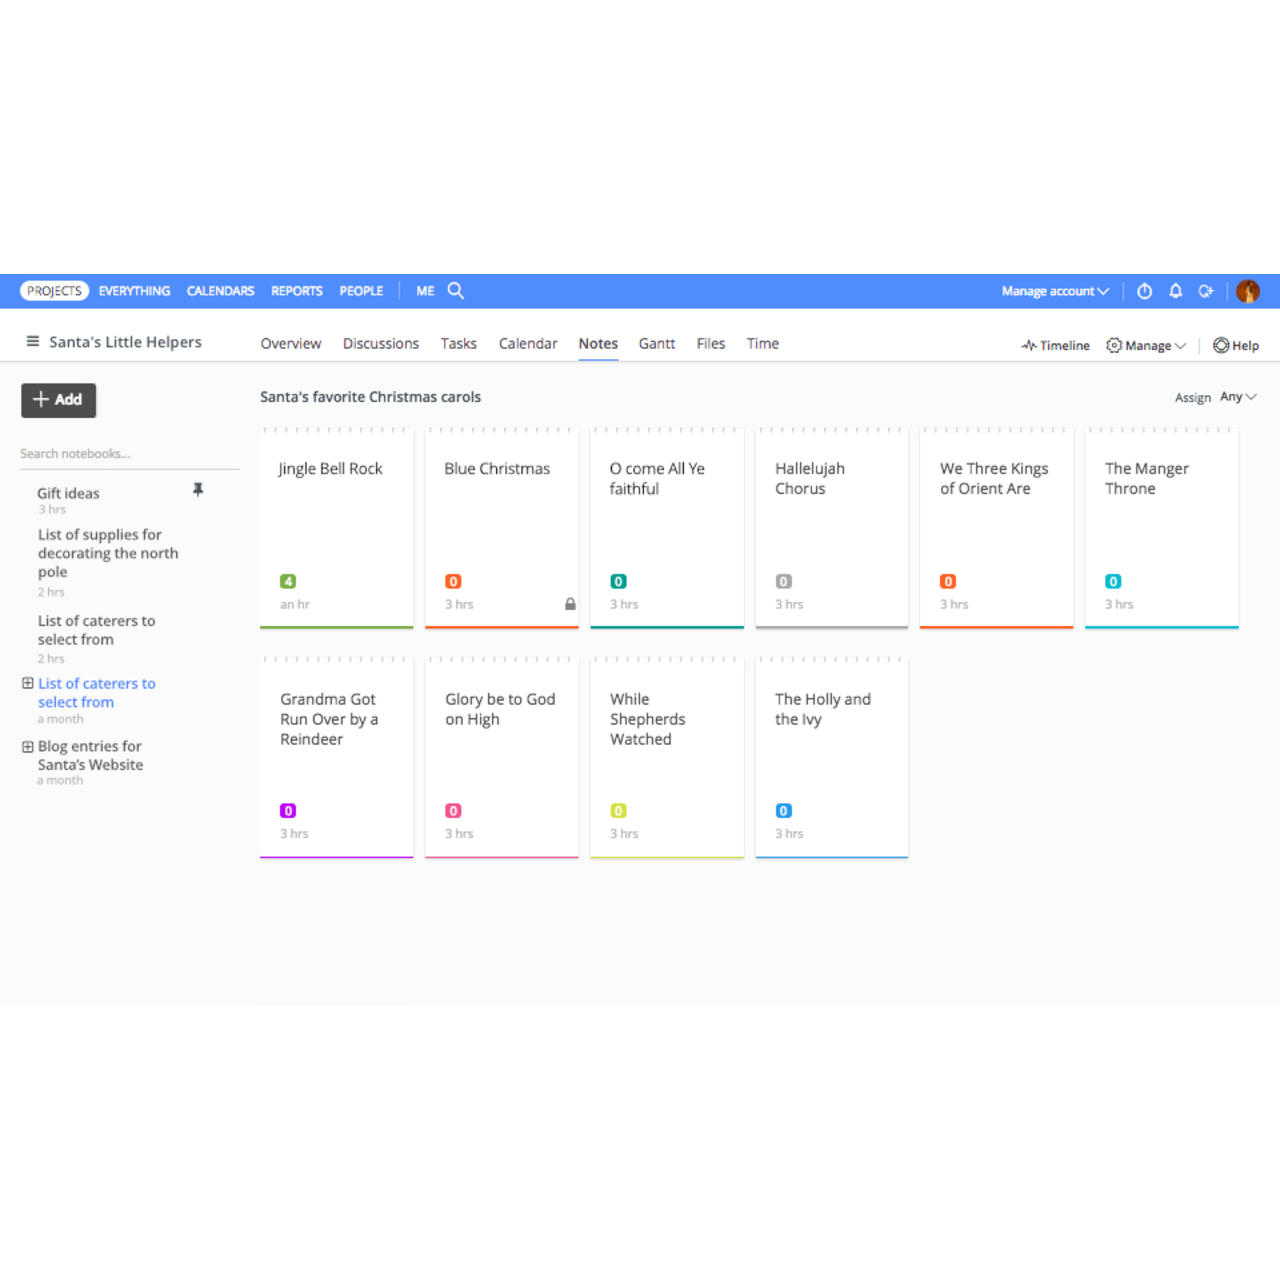Click the notifications bell icon
Screen dimensions: 1280x1280
click(x=1175, y=290)
